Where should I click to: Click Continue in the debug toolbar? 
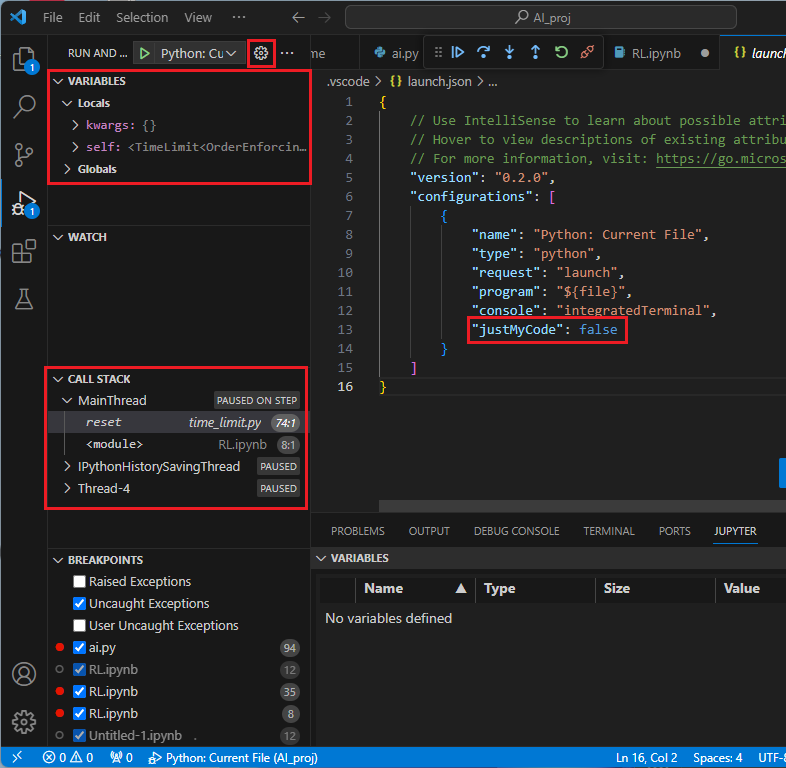click(458, 52)
